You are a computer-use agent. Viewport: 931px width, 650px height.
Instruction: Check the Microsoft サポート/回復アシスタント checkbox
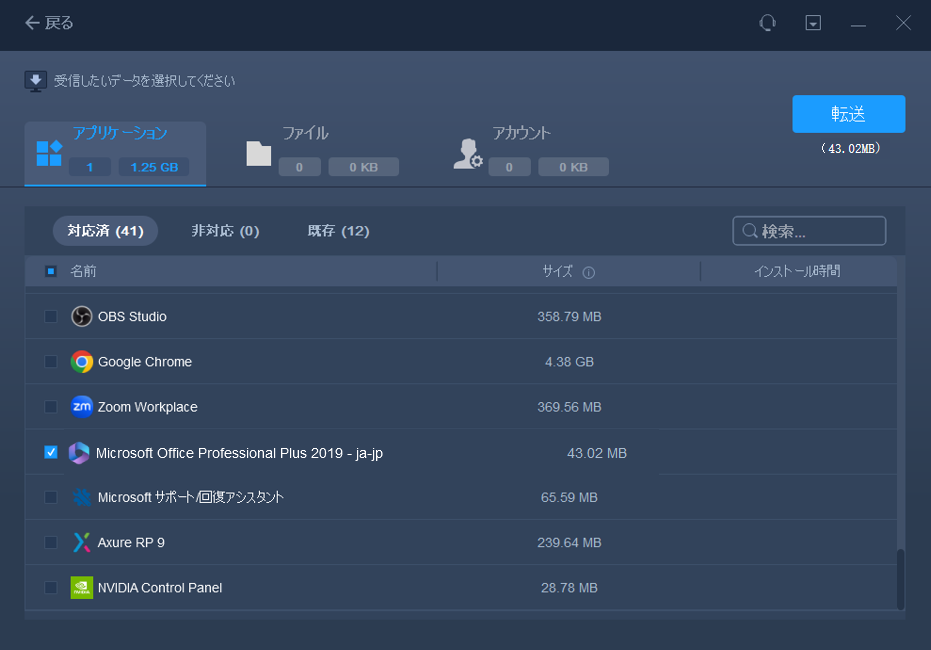[51, 497]
